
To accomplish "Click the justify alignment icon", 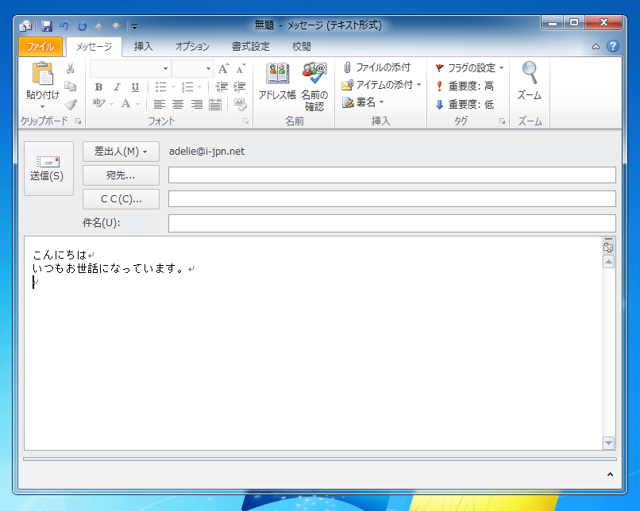I will 215,104.
